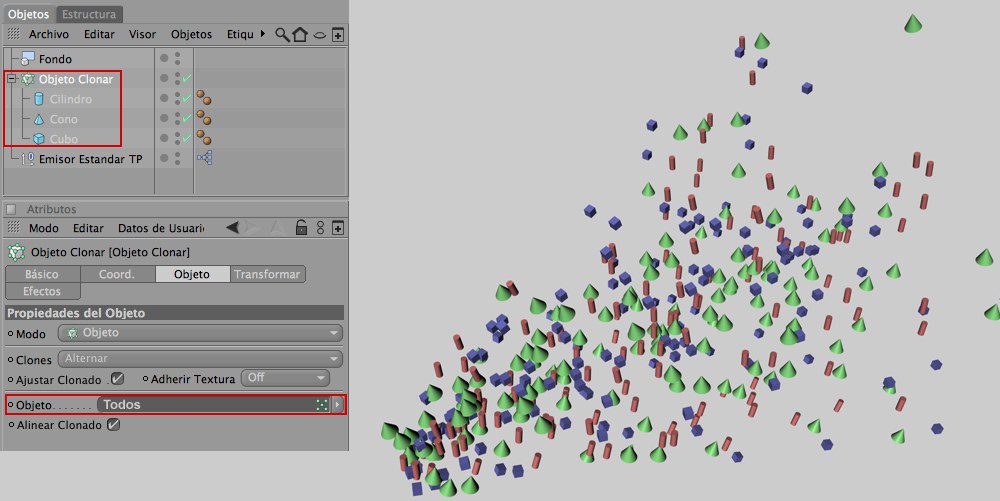Toggle the Ajustar Clonado checkbox
1000x501 pixels.
click(x=117, y=379)
